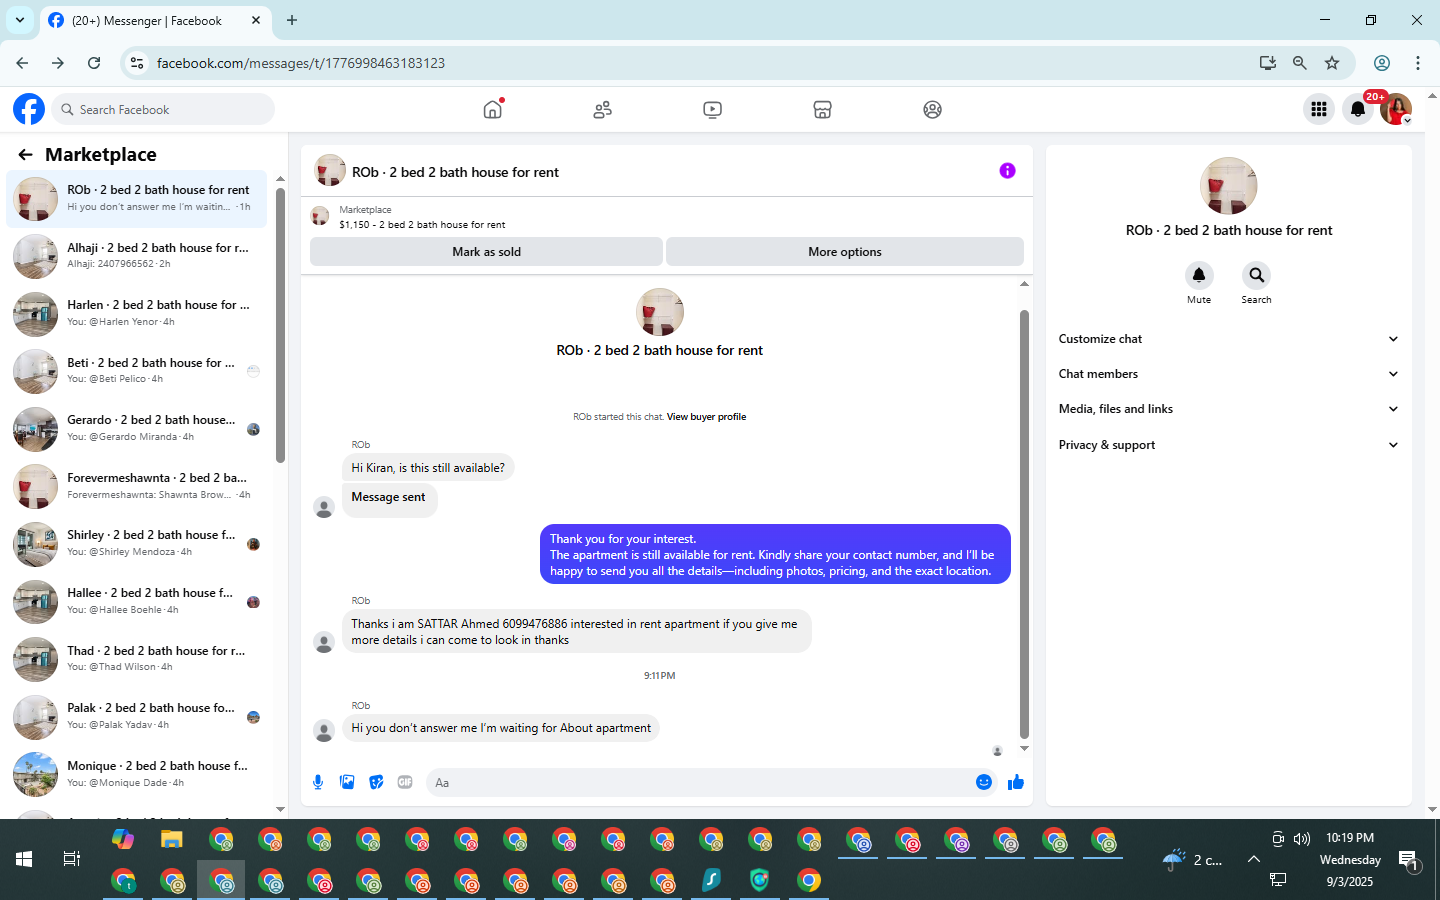
Task: Open the Windows notification center icon
Action: point(1409,860)
